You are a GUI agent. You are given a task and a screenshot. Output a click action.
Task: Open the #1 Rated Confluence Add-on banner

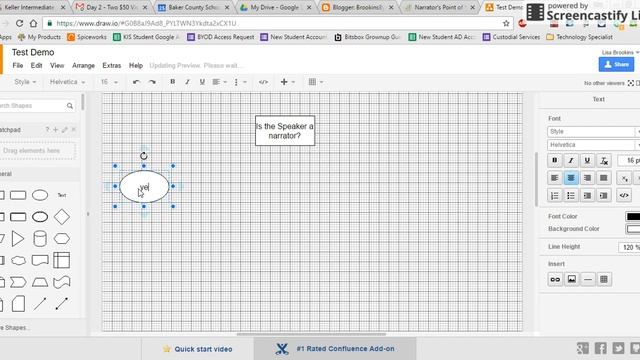(335, 349)
